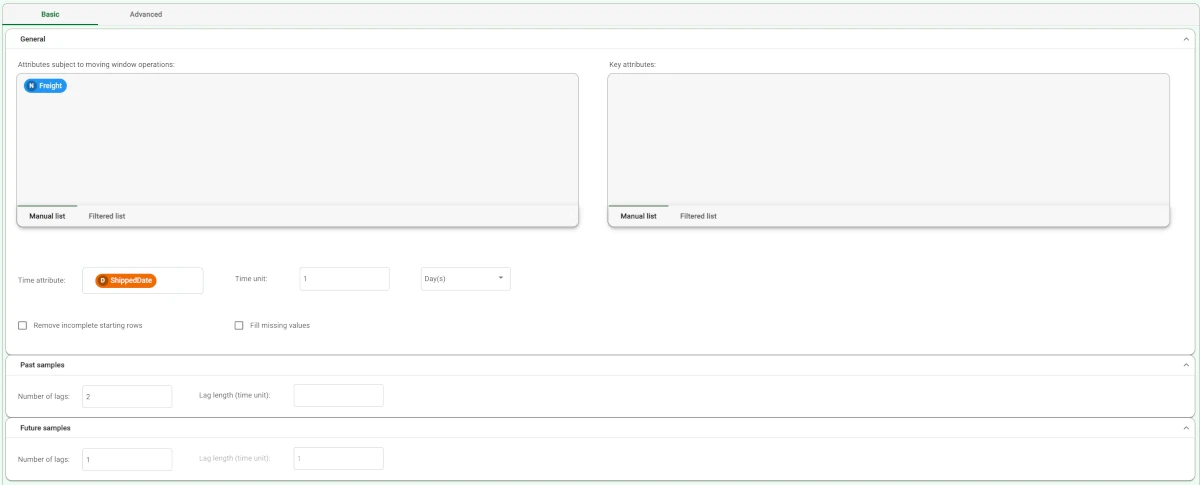The image size is (1200, 485).
Task: Enable Fill missing values checkbox
Action: coord(239,325)
